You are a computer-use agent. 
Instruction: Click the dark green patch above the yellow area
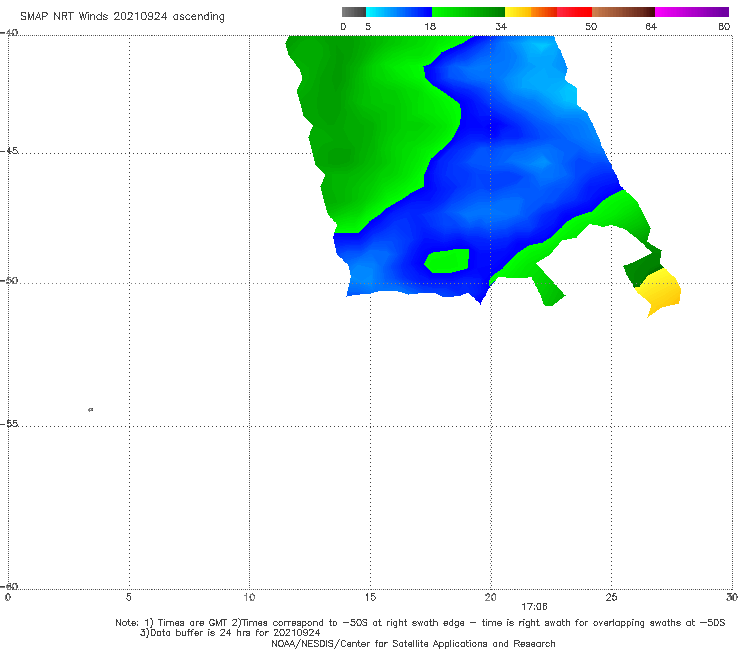tap(643, 268)
